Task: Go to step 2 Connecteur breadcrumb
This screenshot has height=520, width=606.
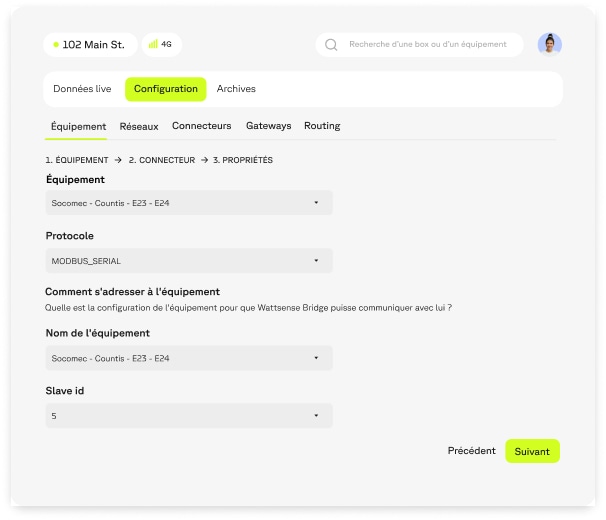Action: coord(162,160)
